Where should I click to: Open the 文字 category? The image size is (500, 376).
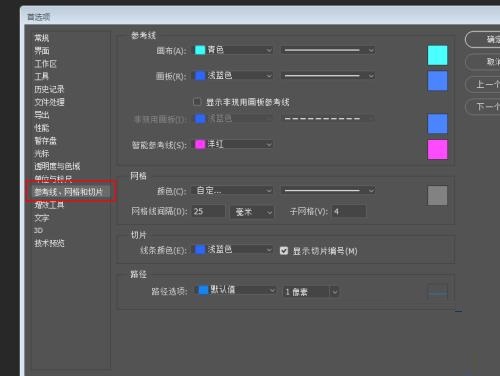(42, 218)
